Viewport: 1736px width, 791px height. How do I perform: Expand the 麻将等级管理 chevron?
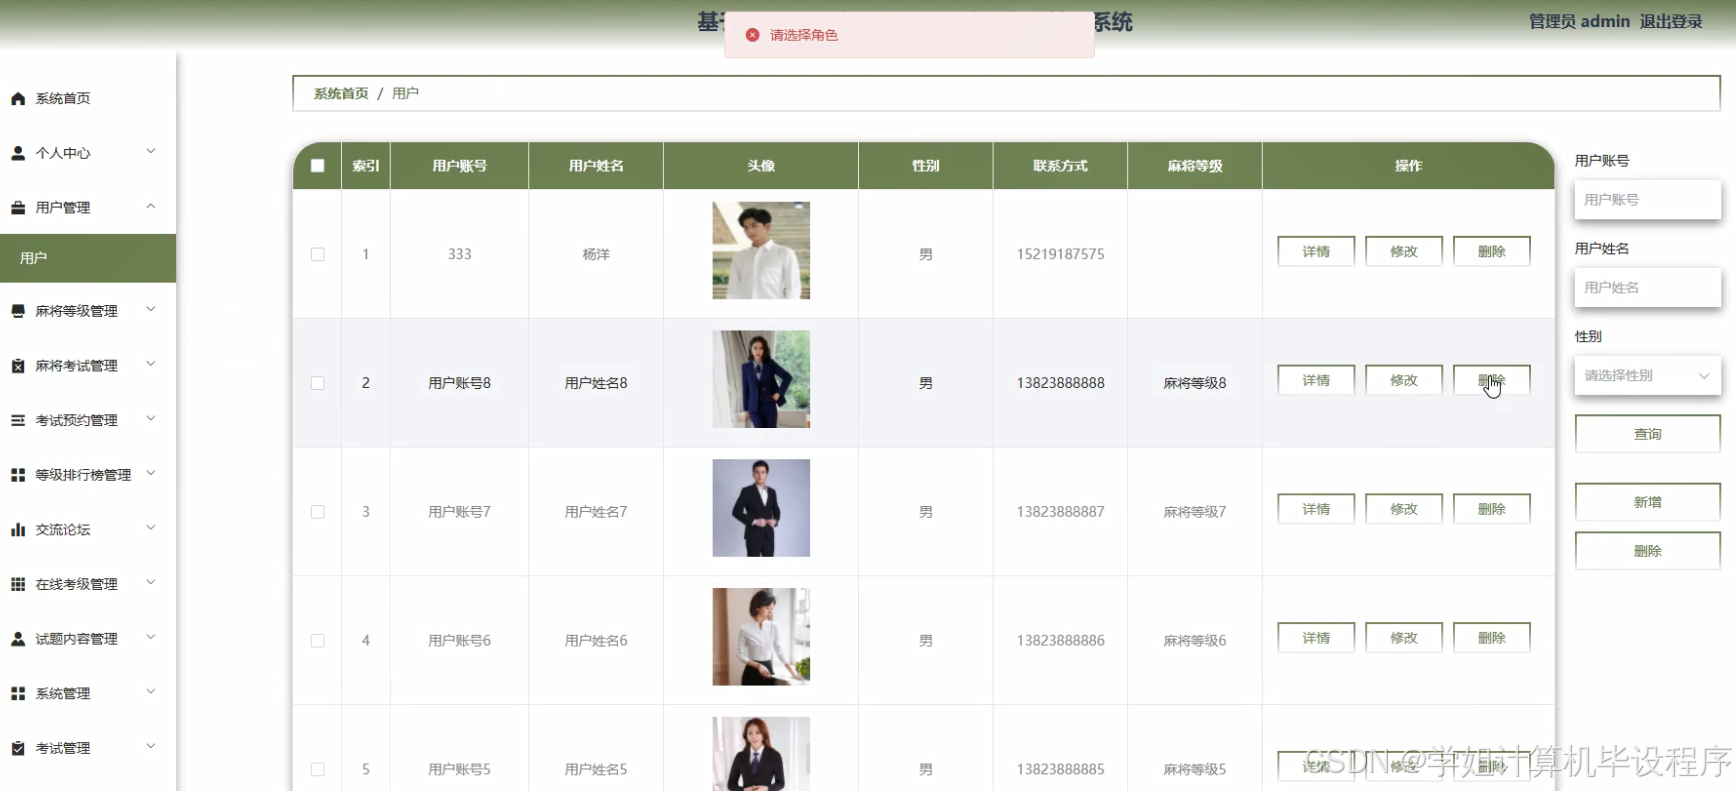[x=151, y=310]
